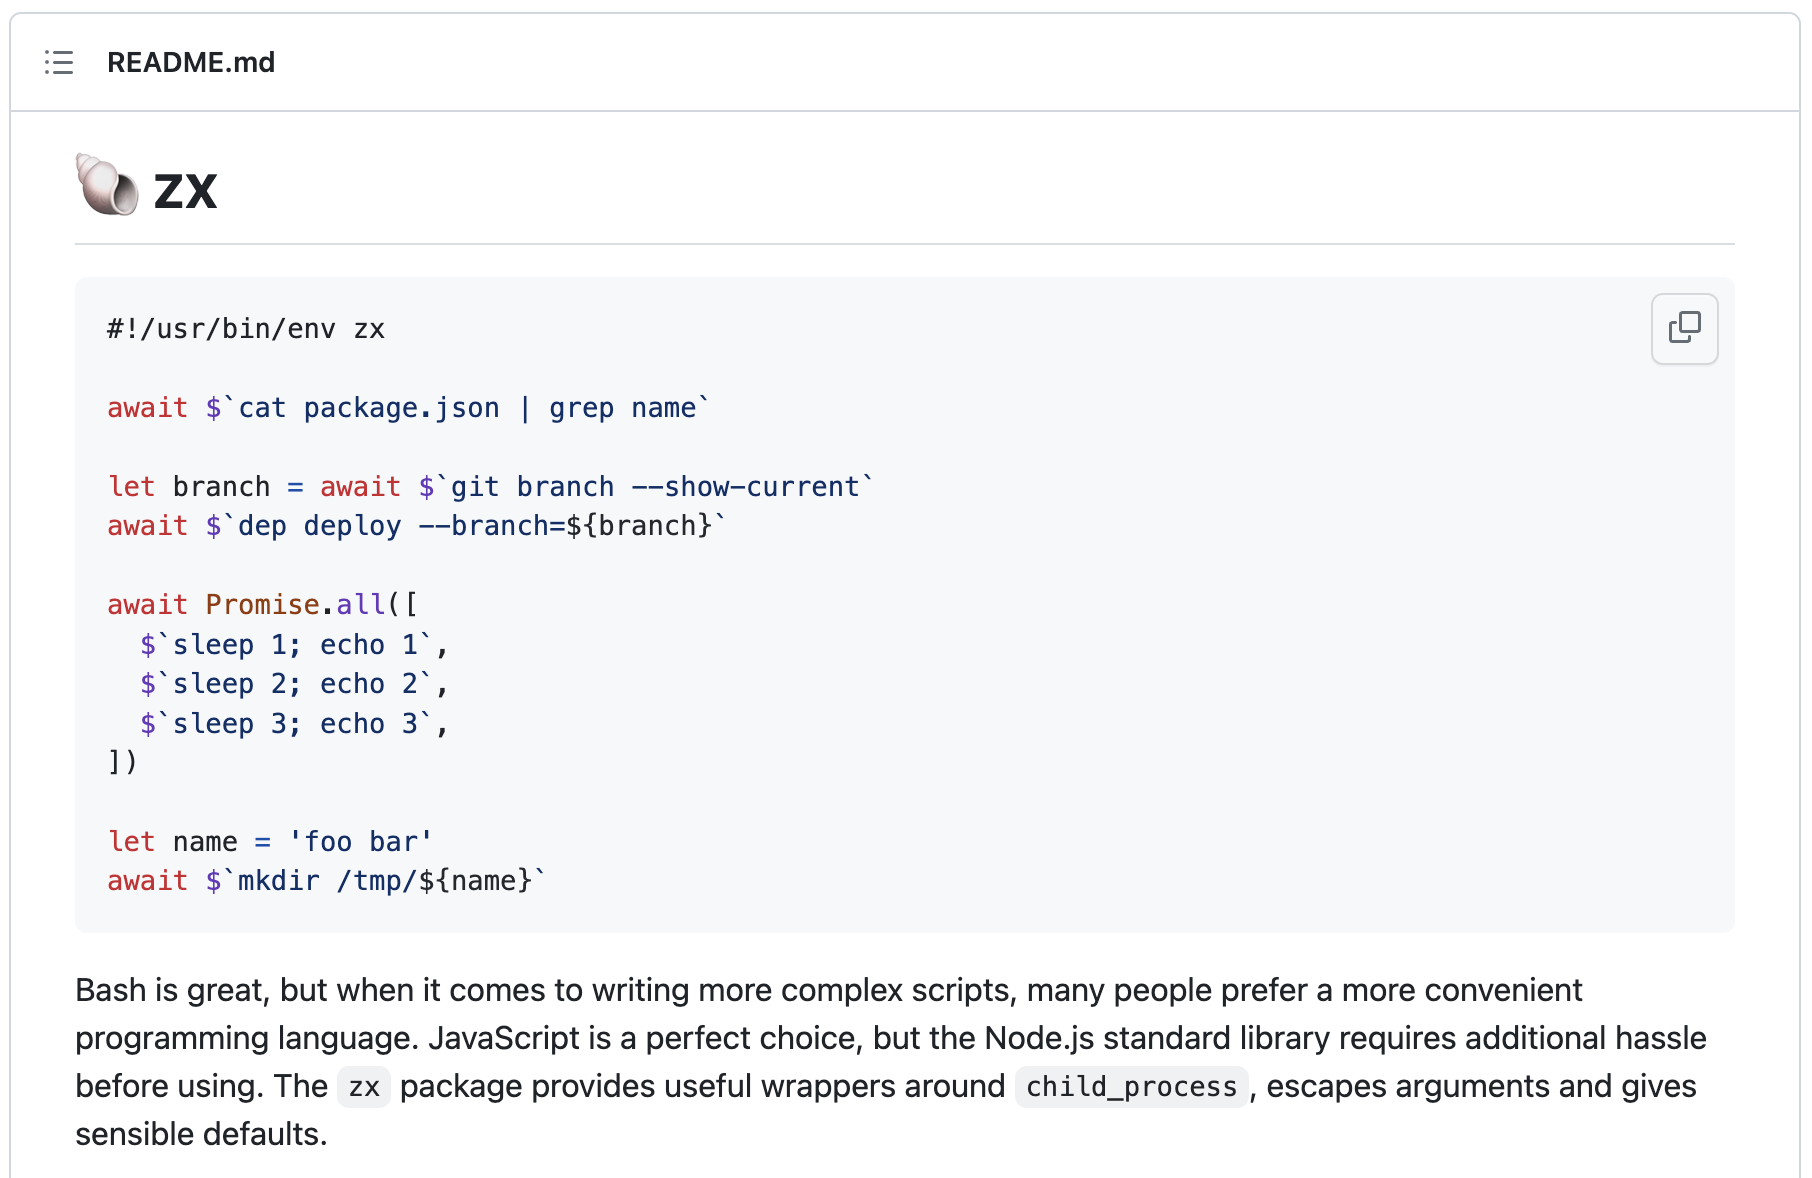This screenshot has height=1178, width=1812.
Task: Select the README.md file title
Action: tap(191, 62)
